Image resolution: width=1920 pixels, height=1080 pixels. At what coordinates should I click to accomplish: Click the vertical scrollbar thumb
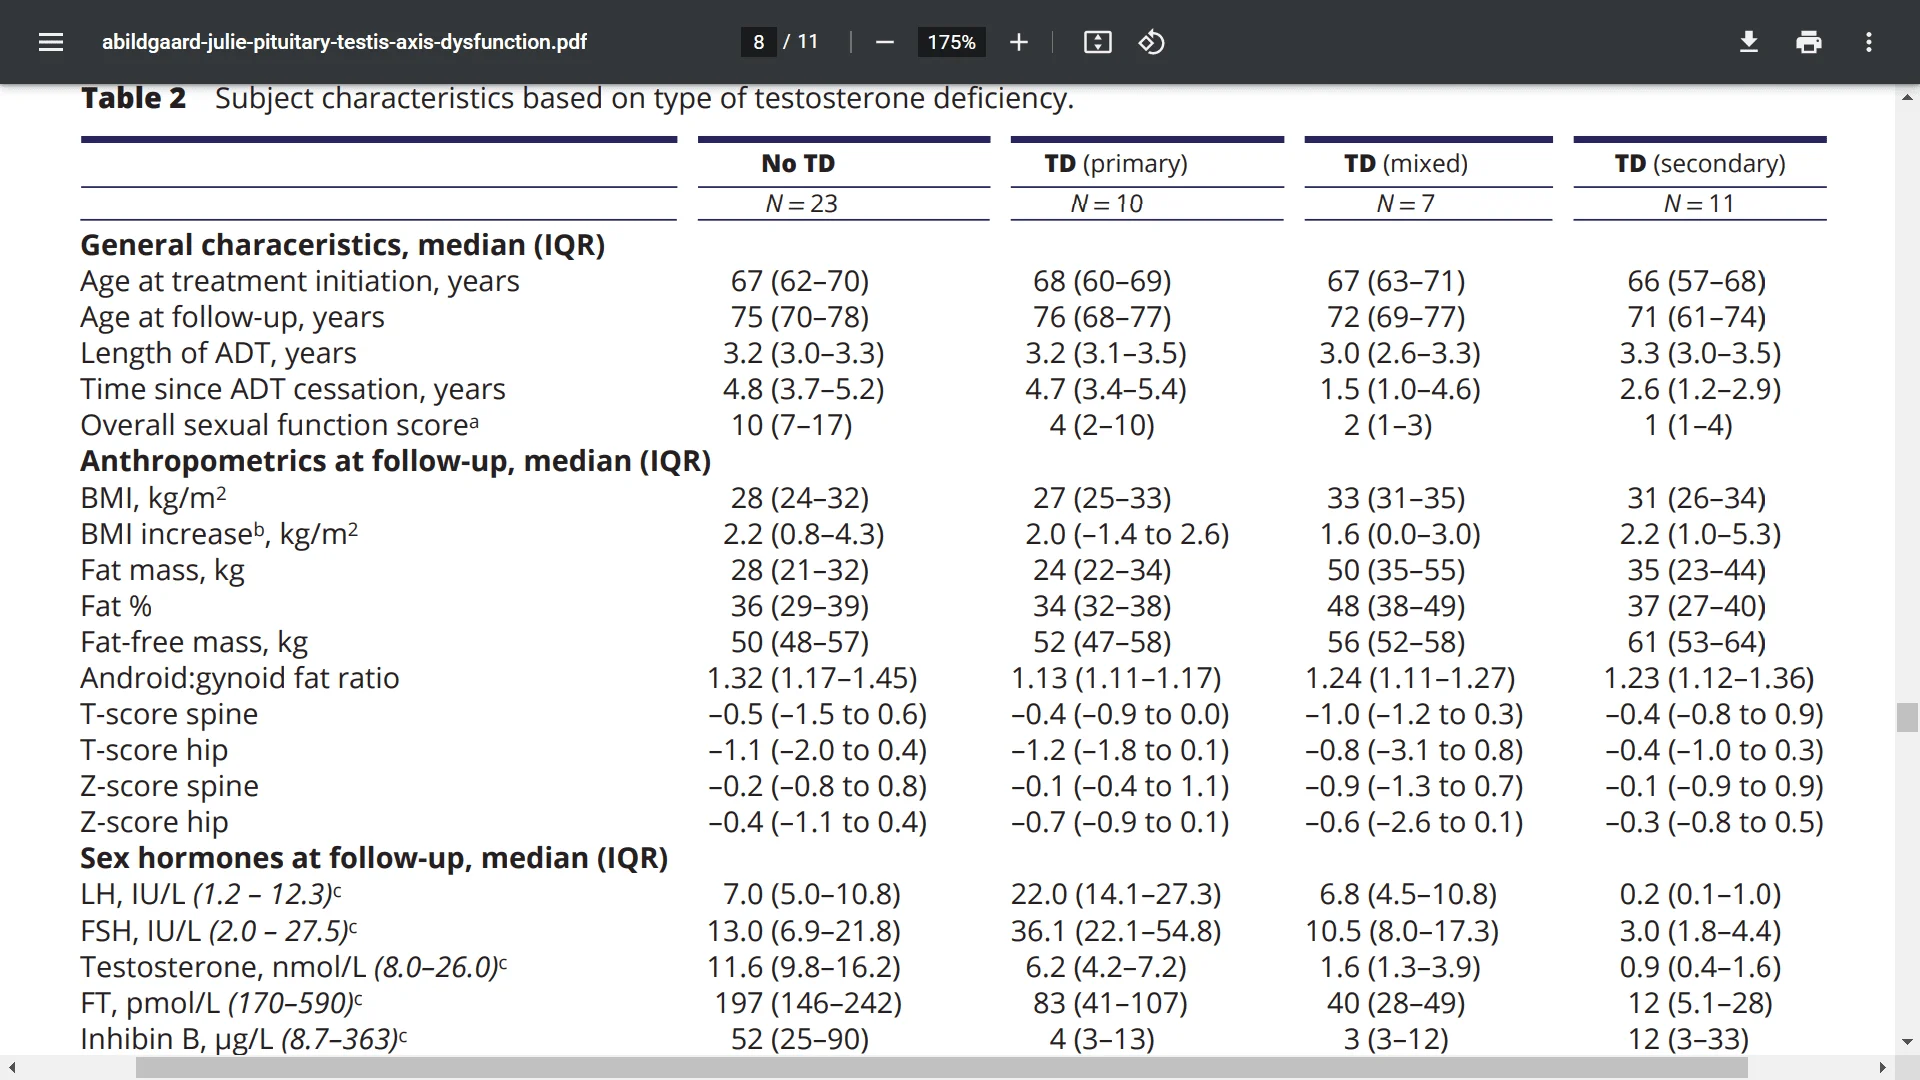click(x=1907, y=718)
